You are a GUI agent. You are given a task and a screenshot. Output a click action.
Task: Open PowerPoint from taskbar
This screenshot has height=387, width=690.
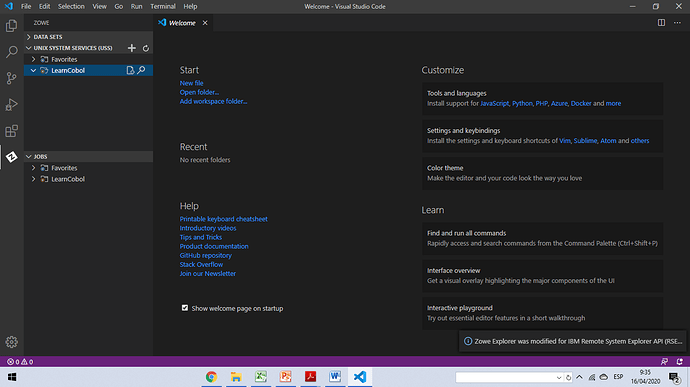[286, 377]
